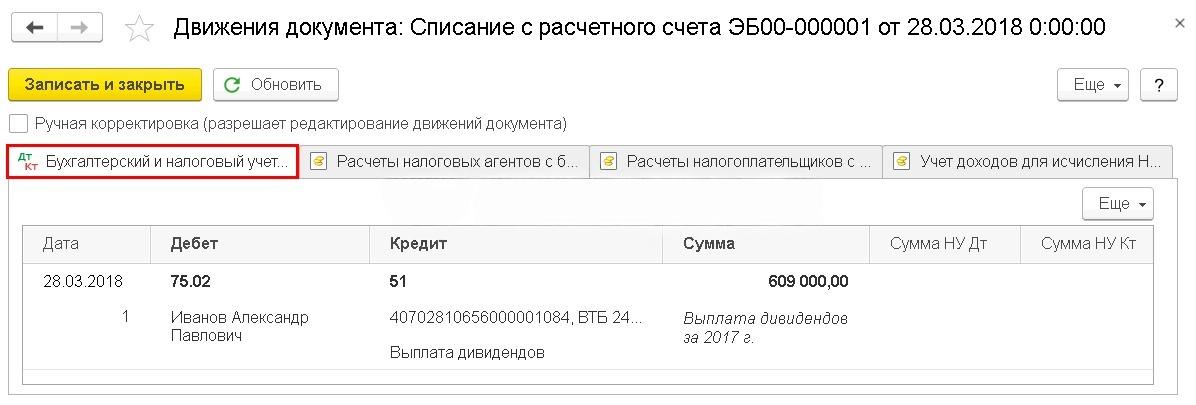Click the coin icon on Расчеты налоговых агентов tab
Screen dimensions: 1196x405
(318, 162)
